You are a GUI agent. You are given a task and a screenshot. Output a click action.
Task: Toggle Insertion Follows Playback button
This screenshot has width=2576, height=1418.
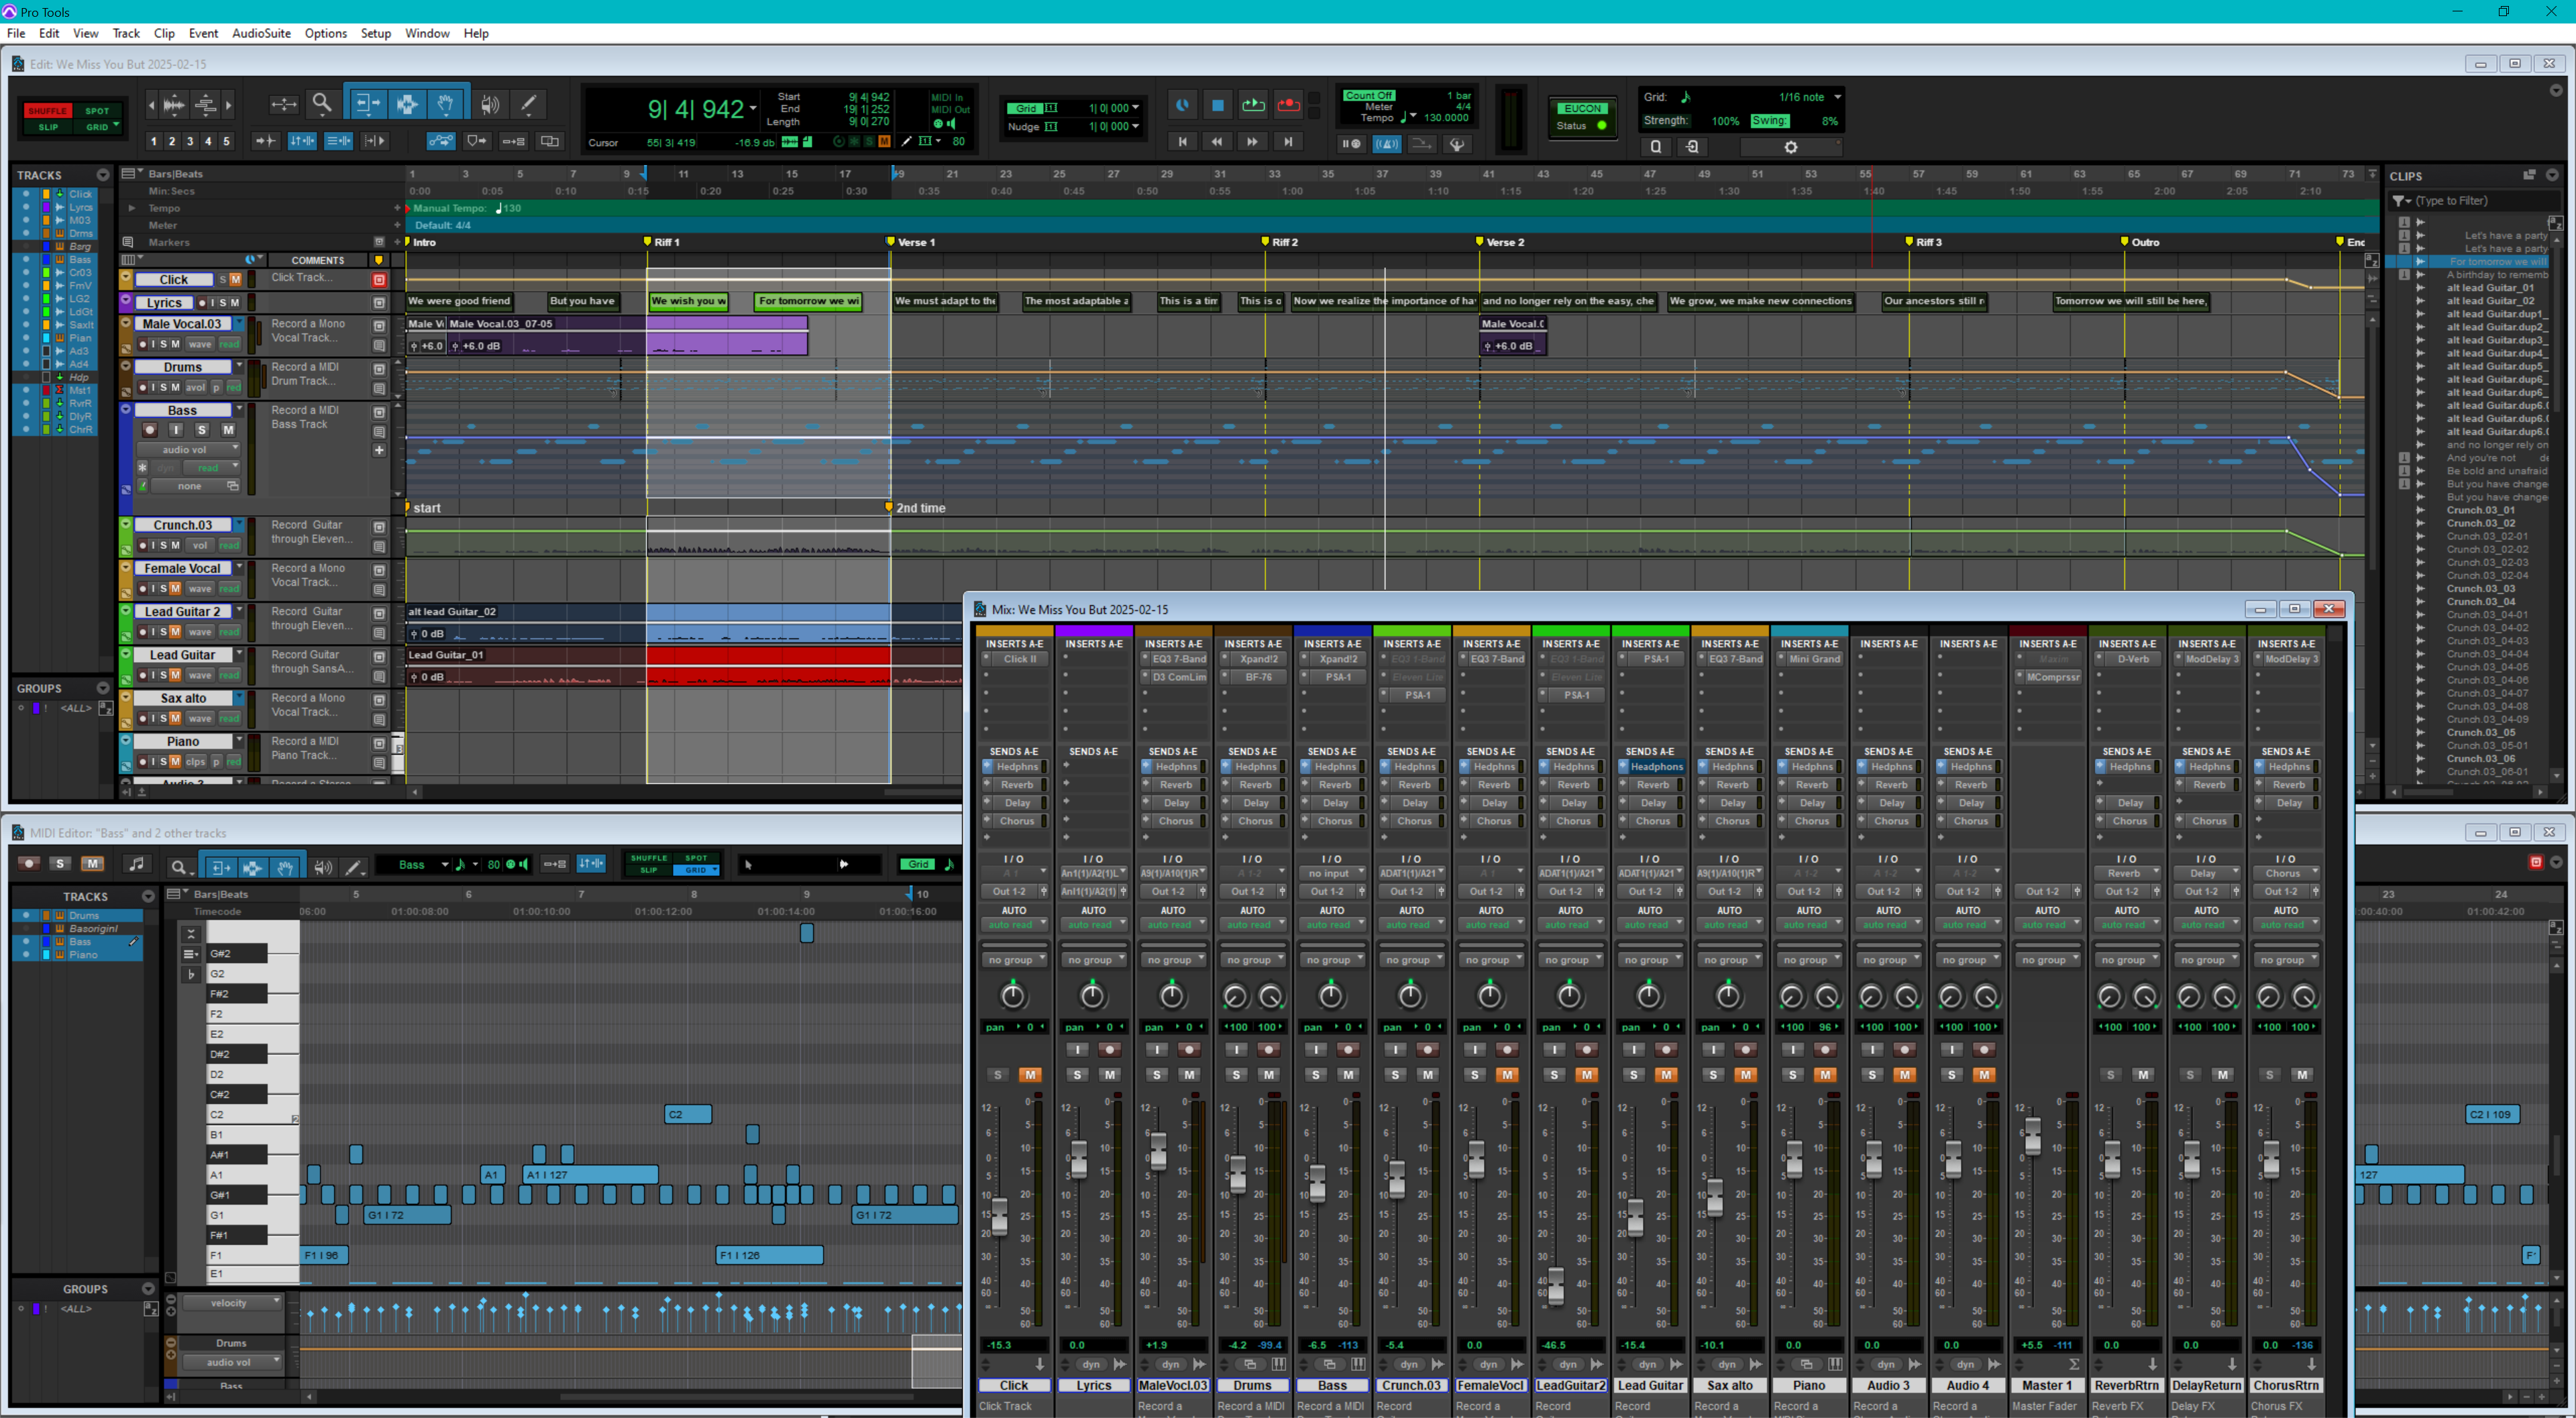pyautogui.click(x=375, y=141)
